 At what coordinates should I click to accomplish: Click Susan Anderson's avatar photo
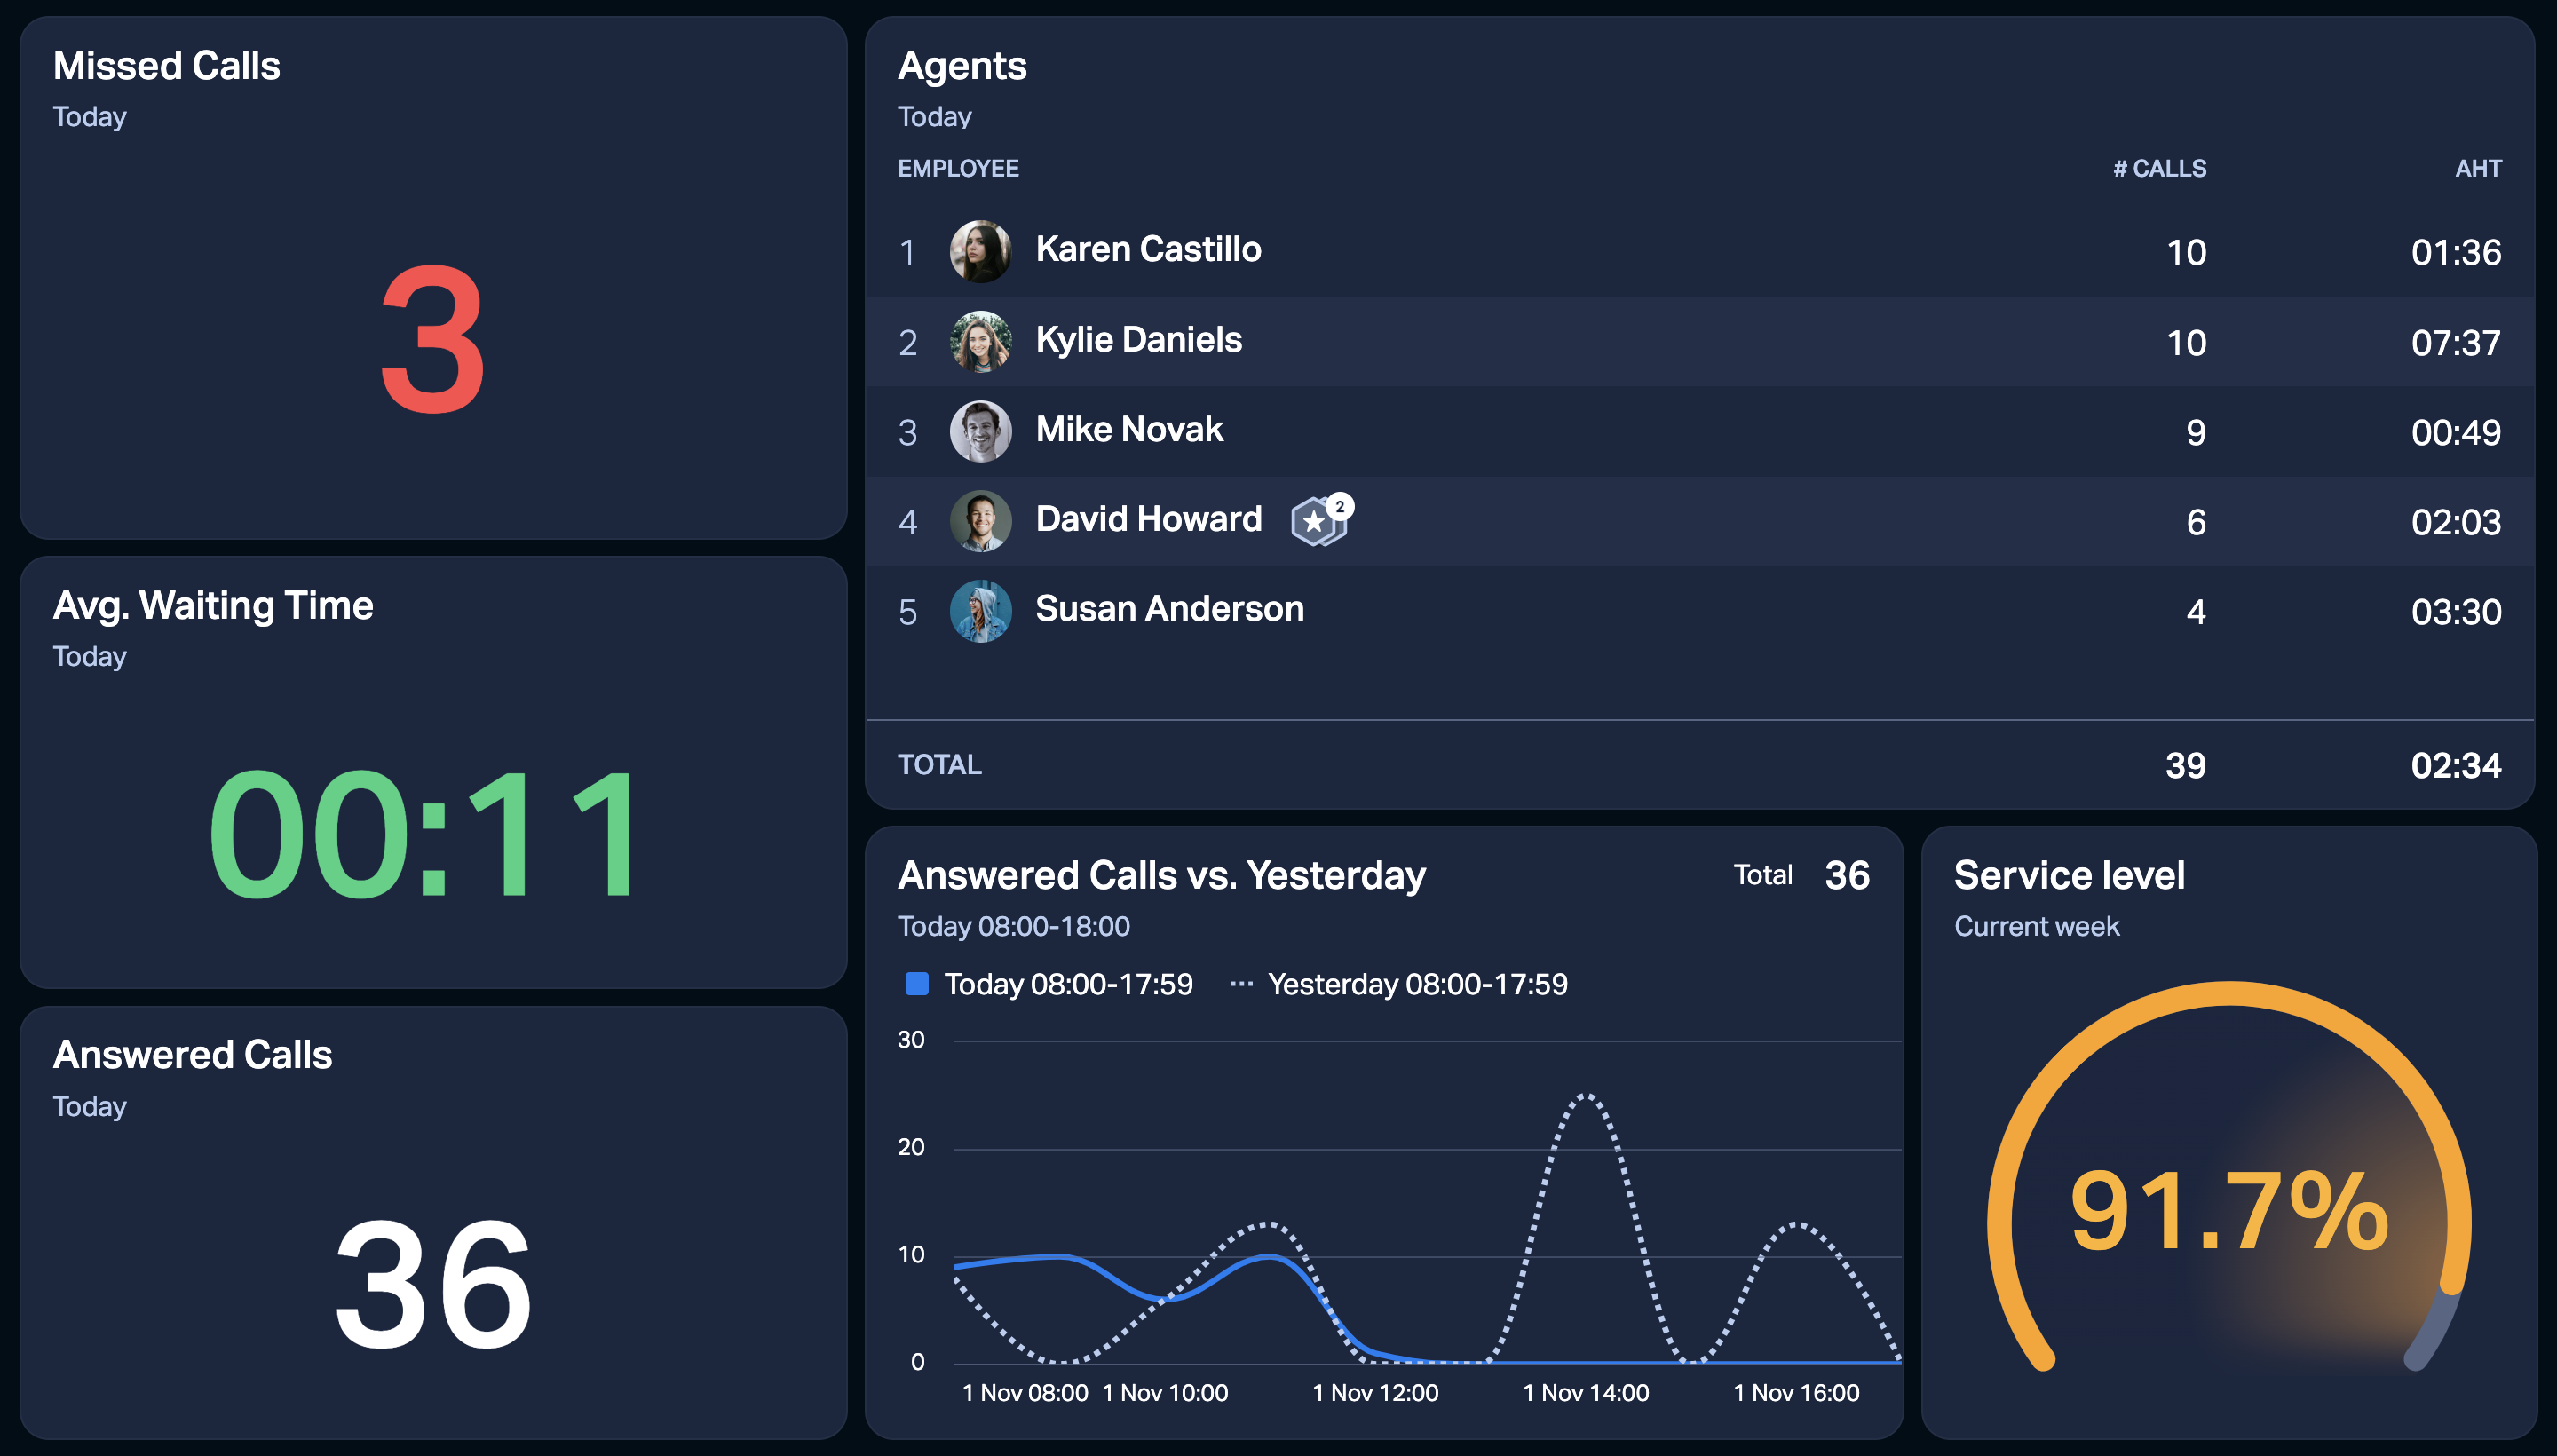coord(980,611)
